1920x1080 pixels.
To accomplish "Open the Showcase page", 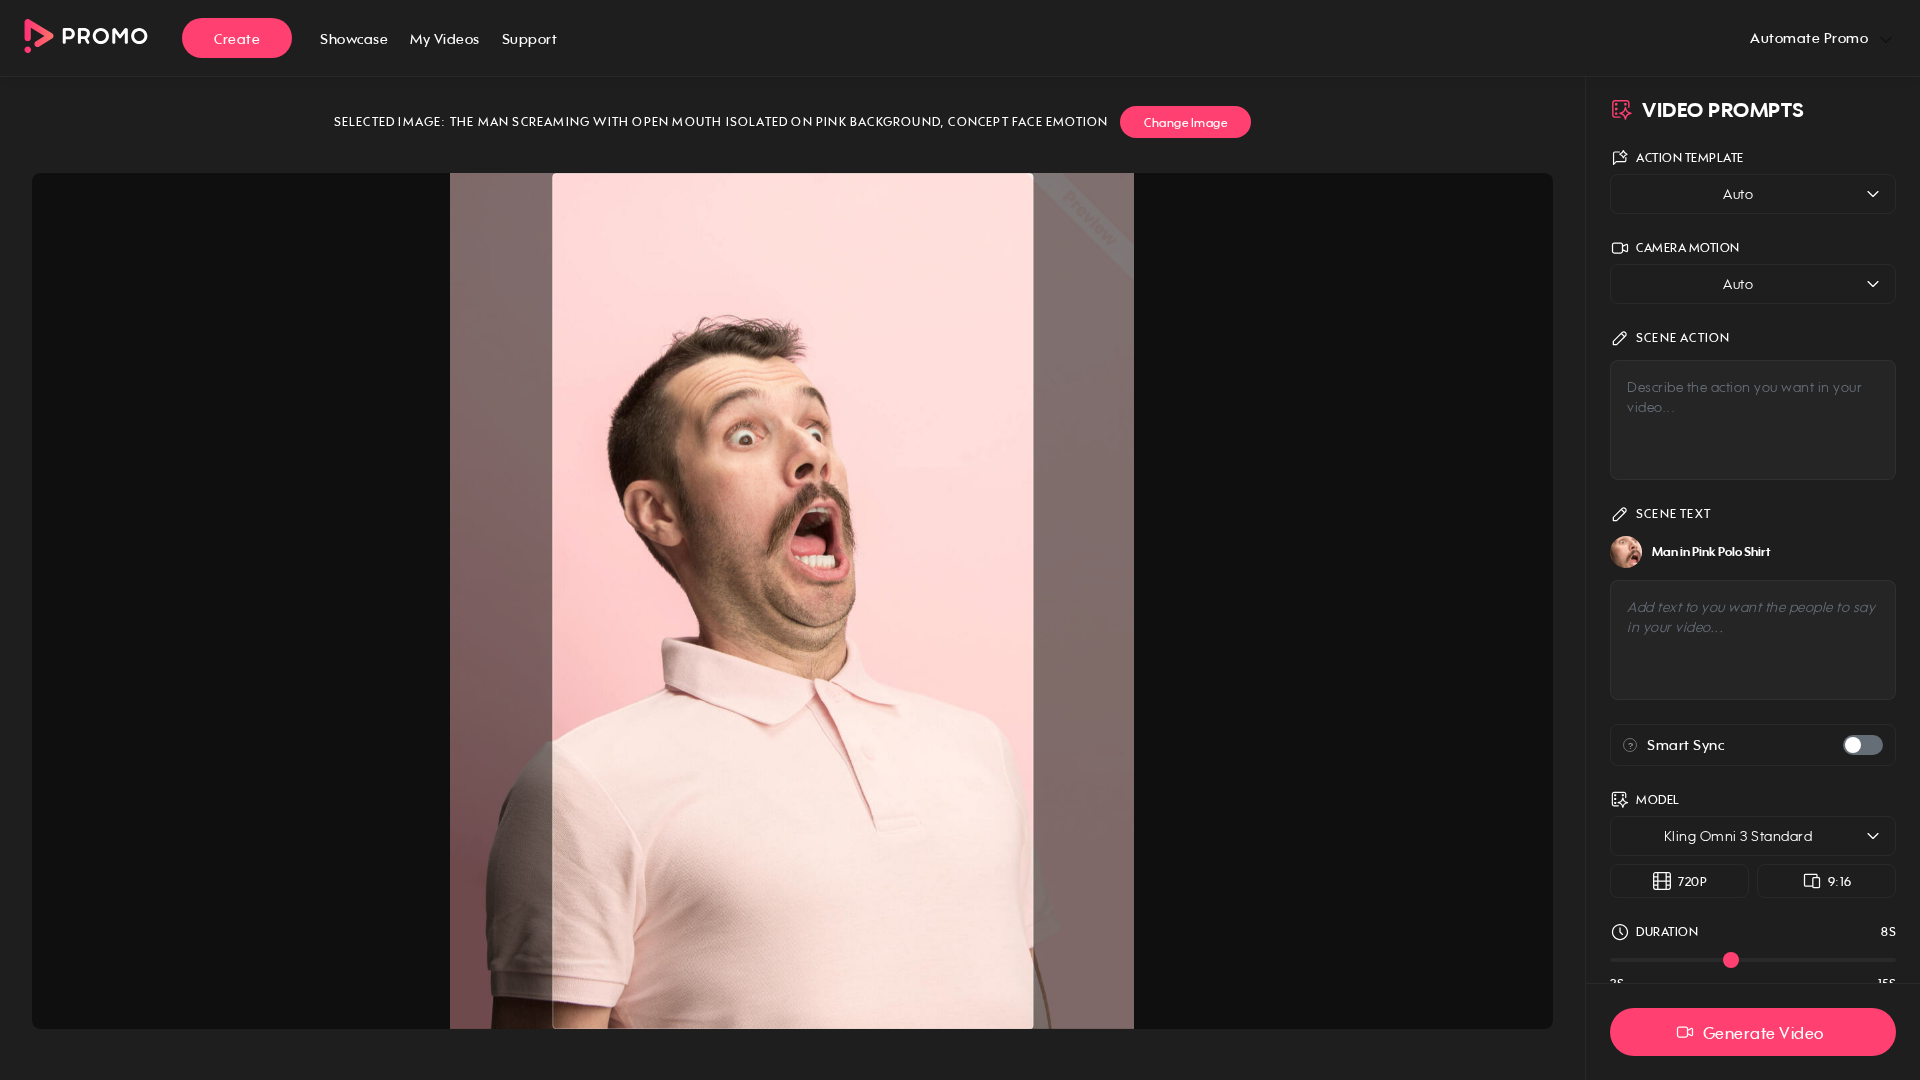I will (354, 39).
